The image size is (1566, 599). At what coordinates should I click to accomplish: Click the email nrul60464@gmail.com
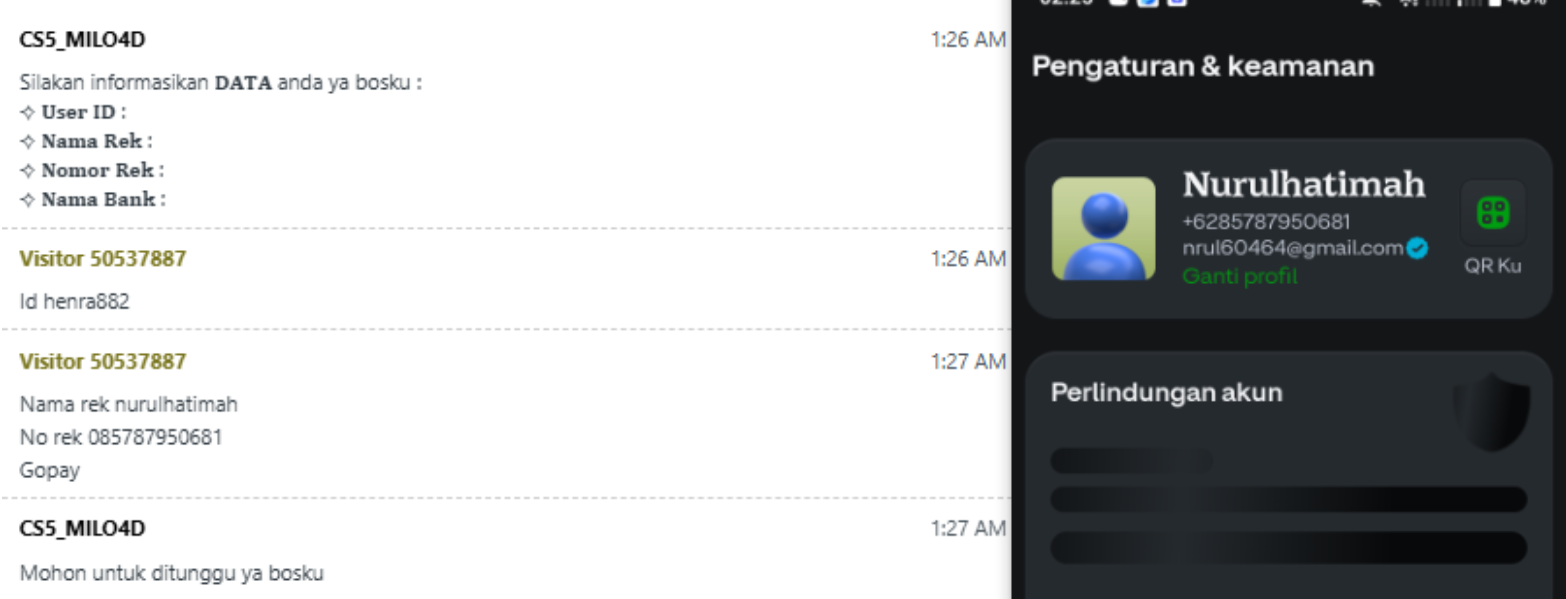pyautogui.click(x=1293, y=248)
